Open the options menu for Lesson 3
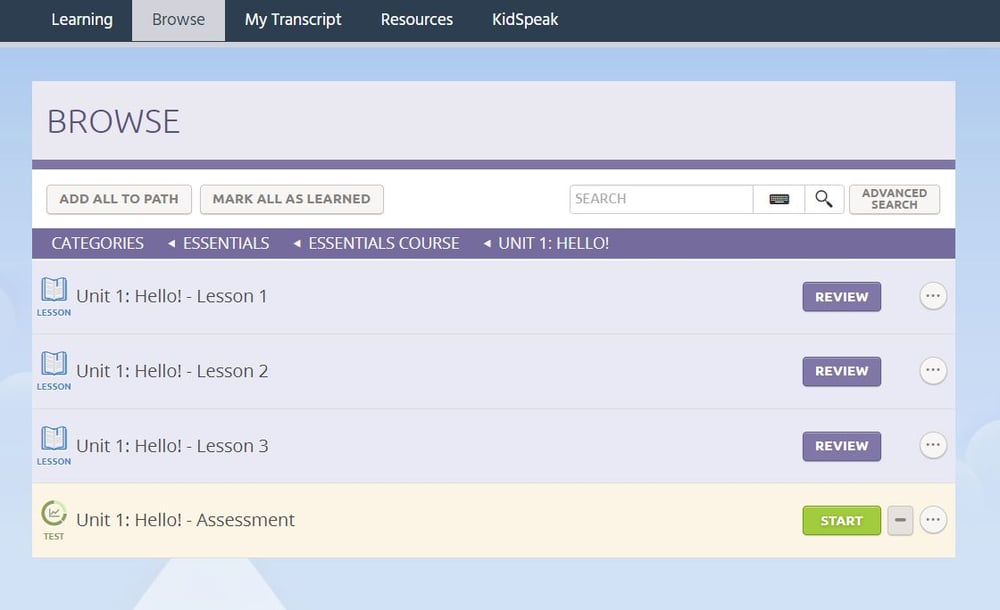 coord(932,445)
